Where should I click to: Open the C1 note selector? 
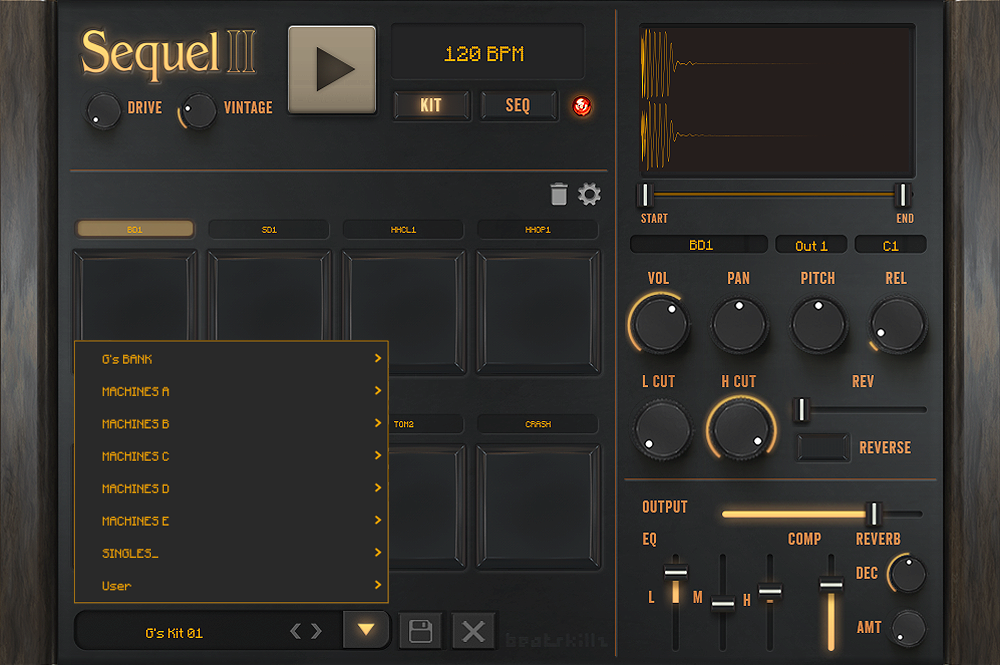click(890, 245)
